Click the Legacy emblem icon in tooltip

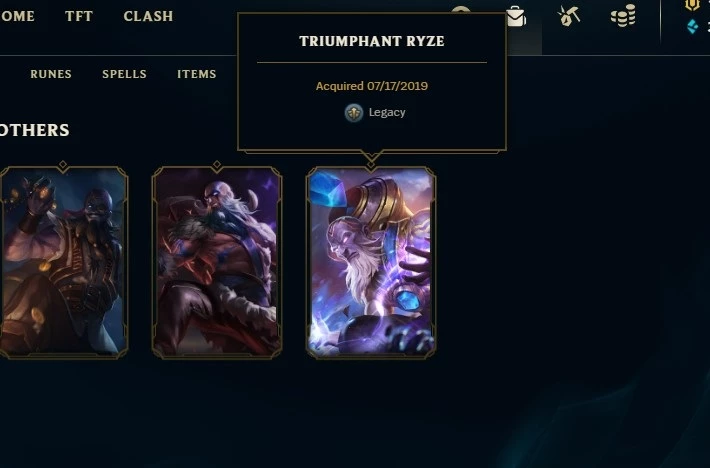click(x=354, y=113)
